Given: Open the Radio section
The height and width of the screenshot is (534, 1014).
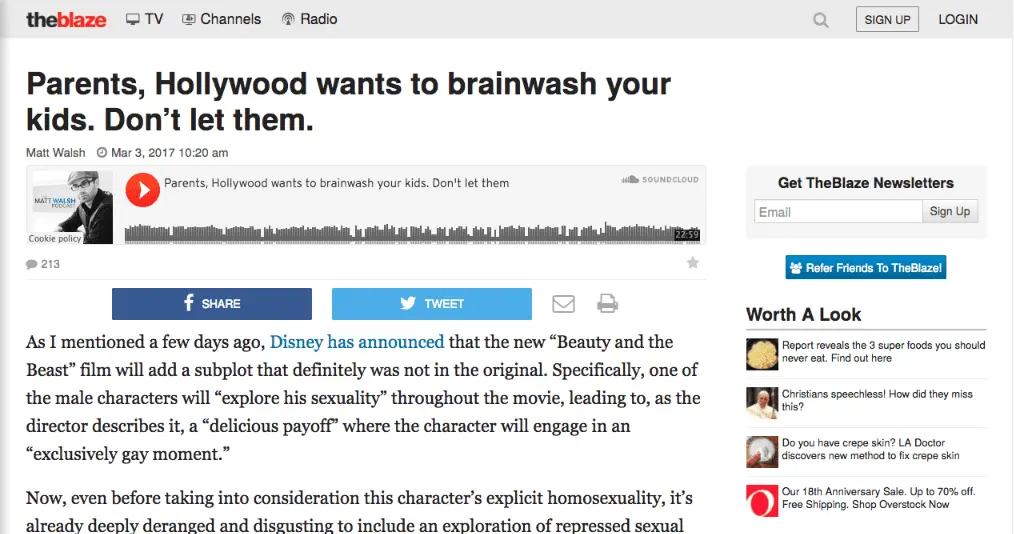Looking at the screenshot, I should point(310,19).
